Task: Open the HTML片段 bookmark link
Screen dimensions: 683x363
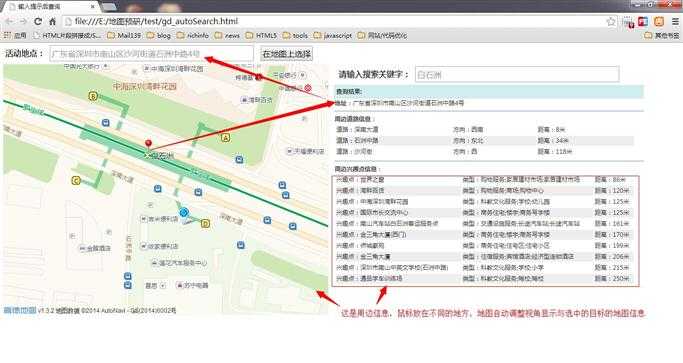Action: (67, 35)
